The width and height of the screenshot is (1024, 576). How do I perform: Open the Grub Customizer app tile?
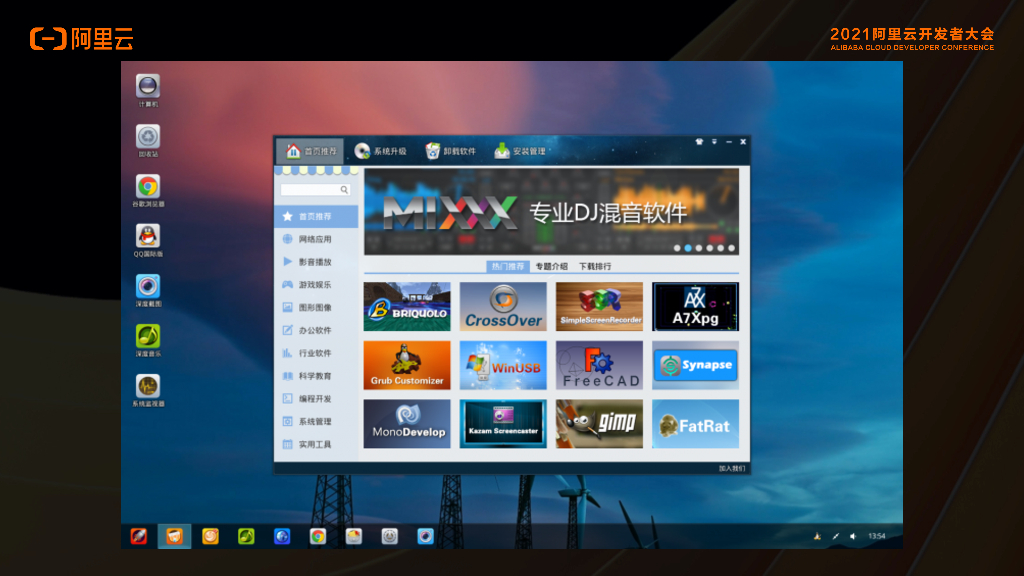coord(407,365)
